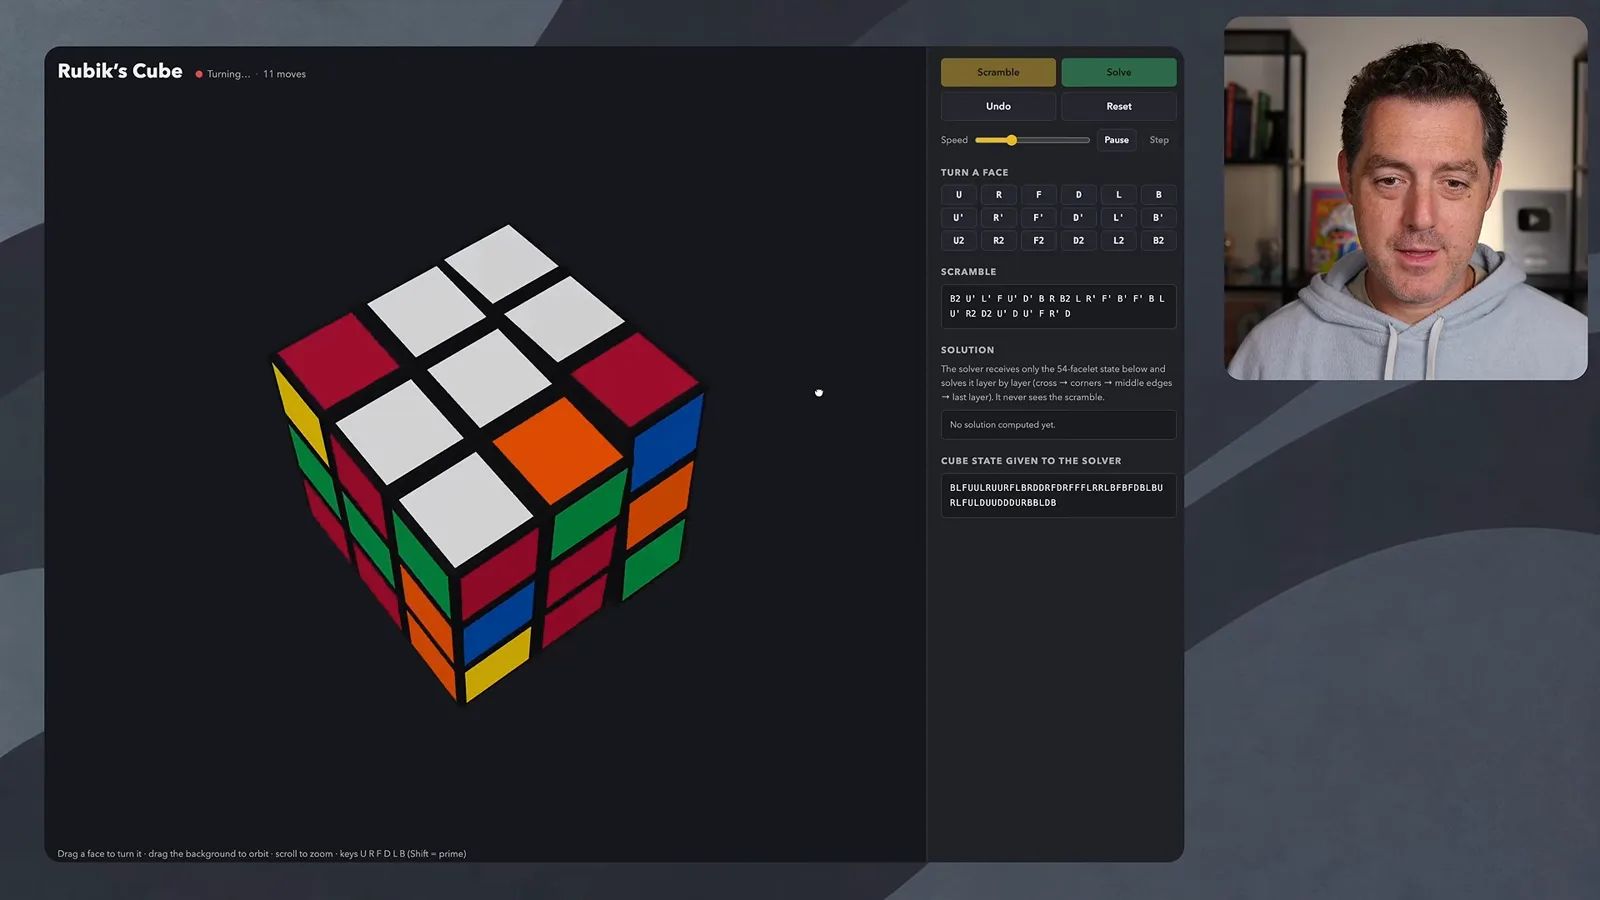
Task: Apply the B2 double turn
Action: coord(1158,240)
